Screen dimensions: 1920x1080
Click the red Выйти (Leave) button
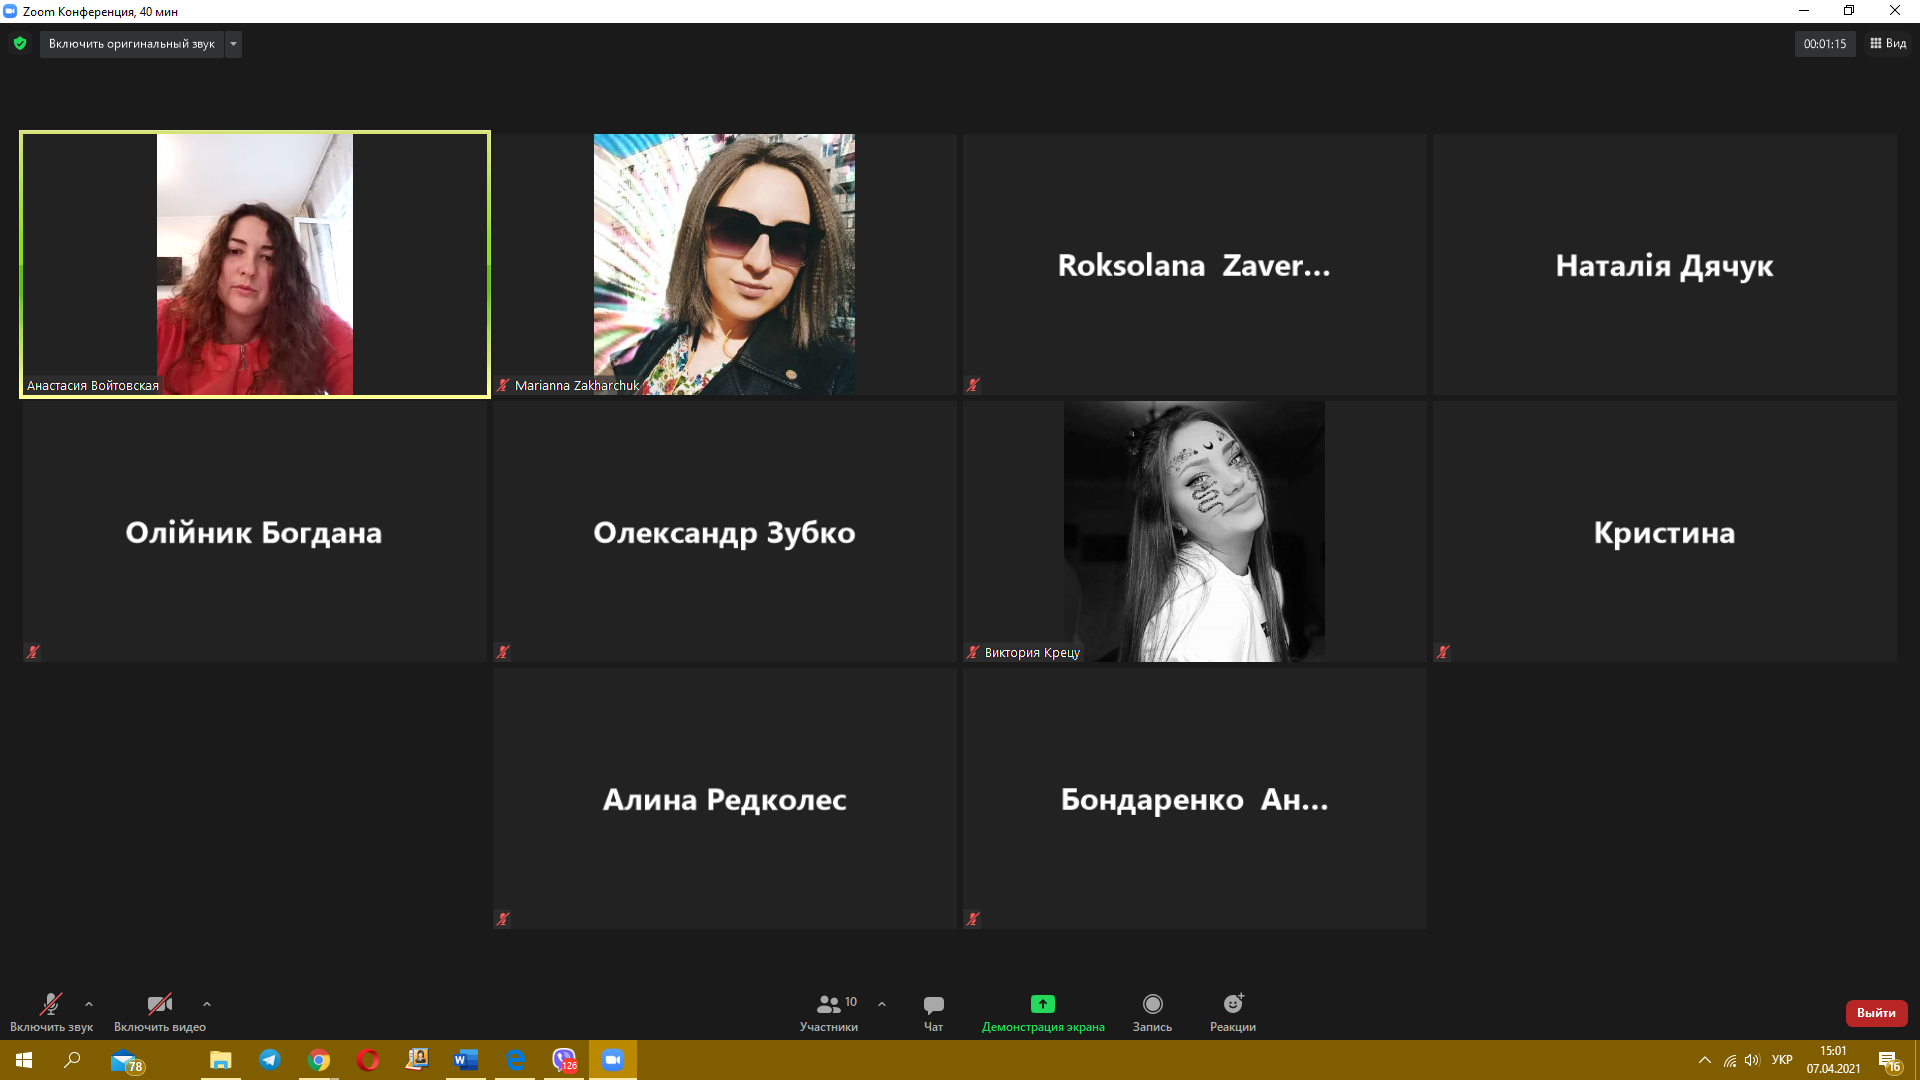1876,1013
